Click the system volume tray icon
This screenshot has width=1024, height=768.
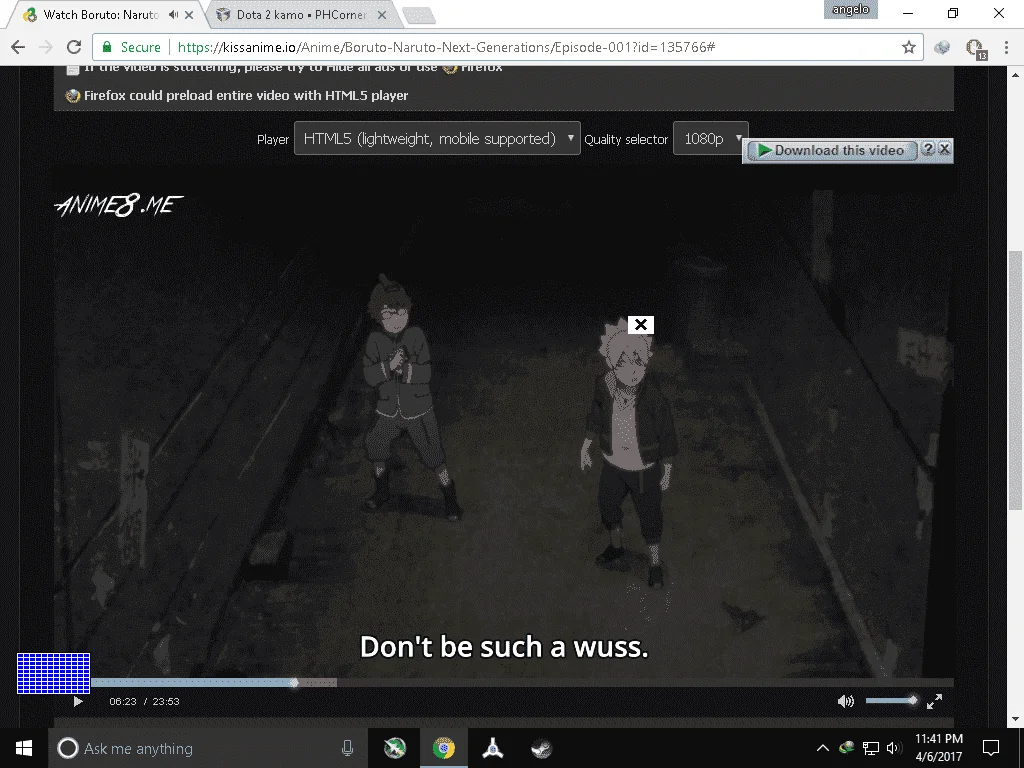(894, 748)
